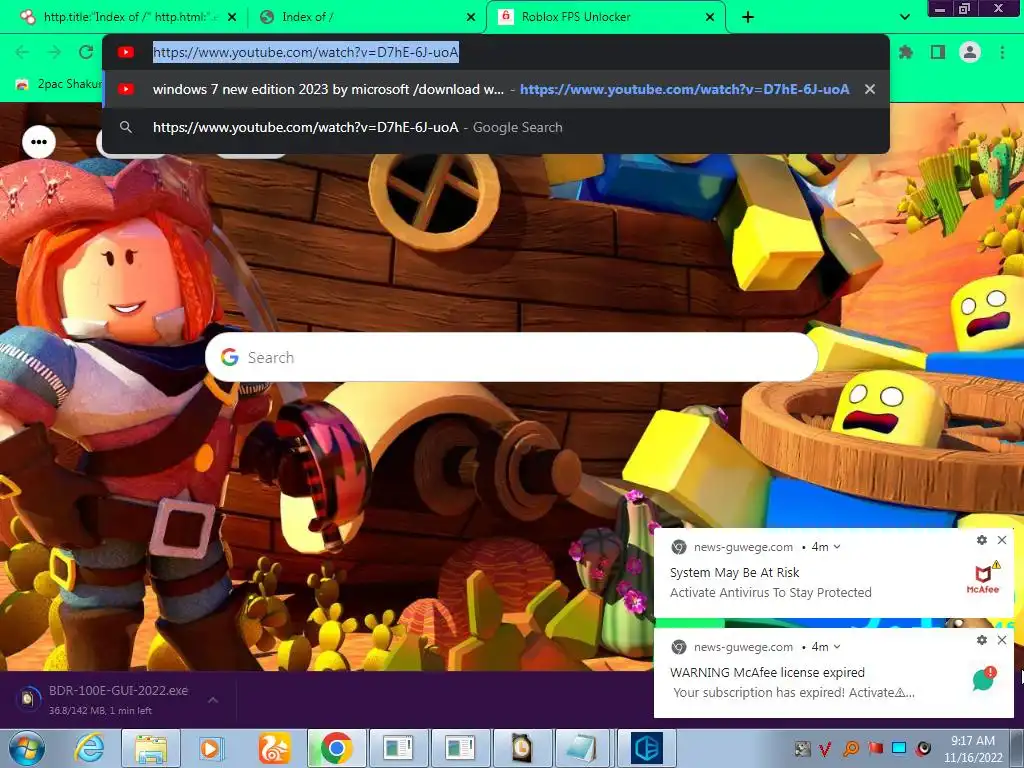Open the 2pac Shakur bookmark
This screenshot has width=1024, height=768.
59,84
